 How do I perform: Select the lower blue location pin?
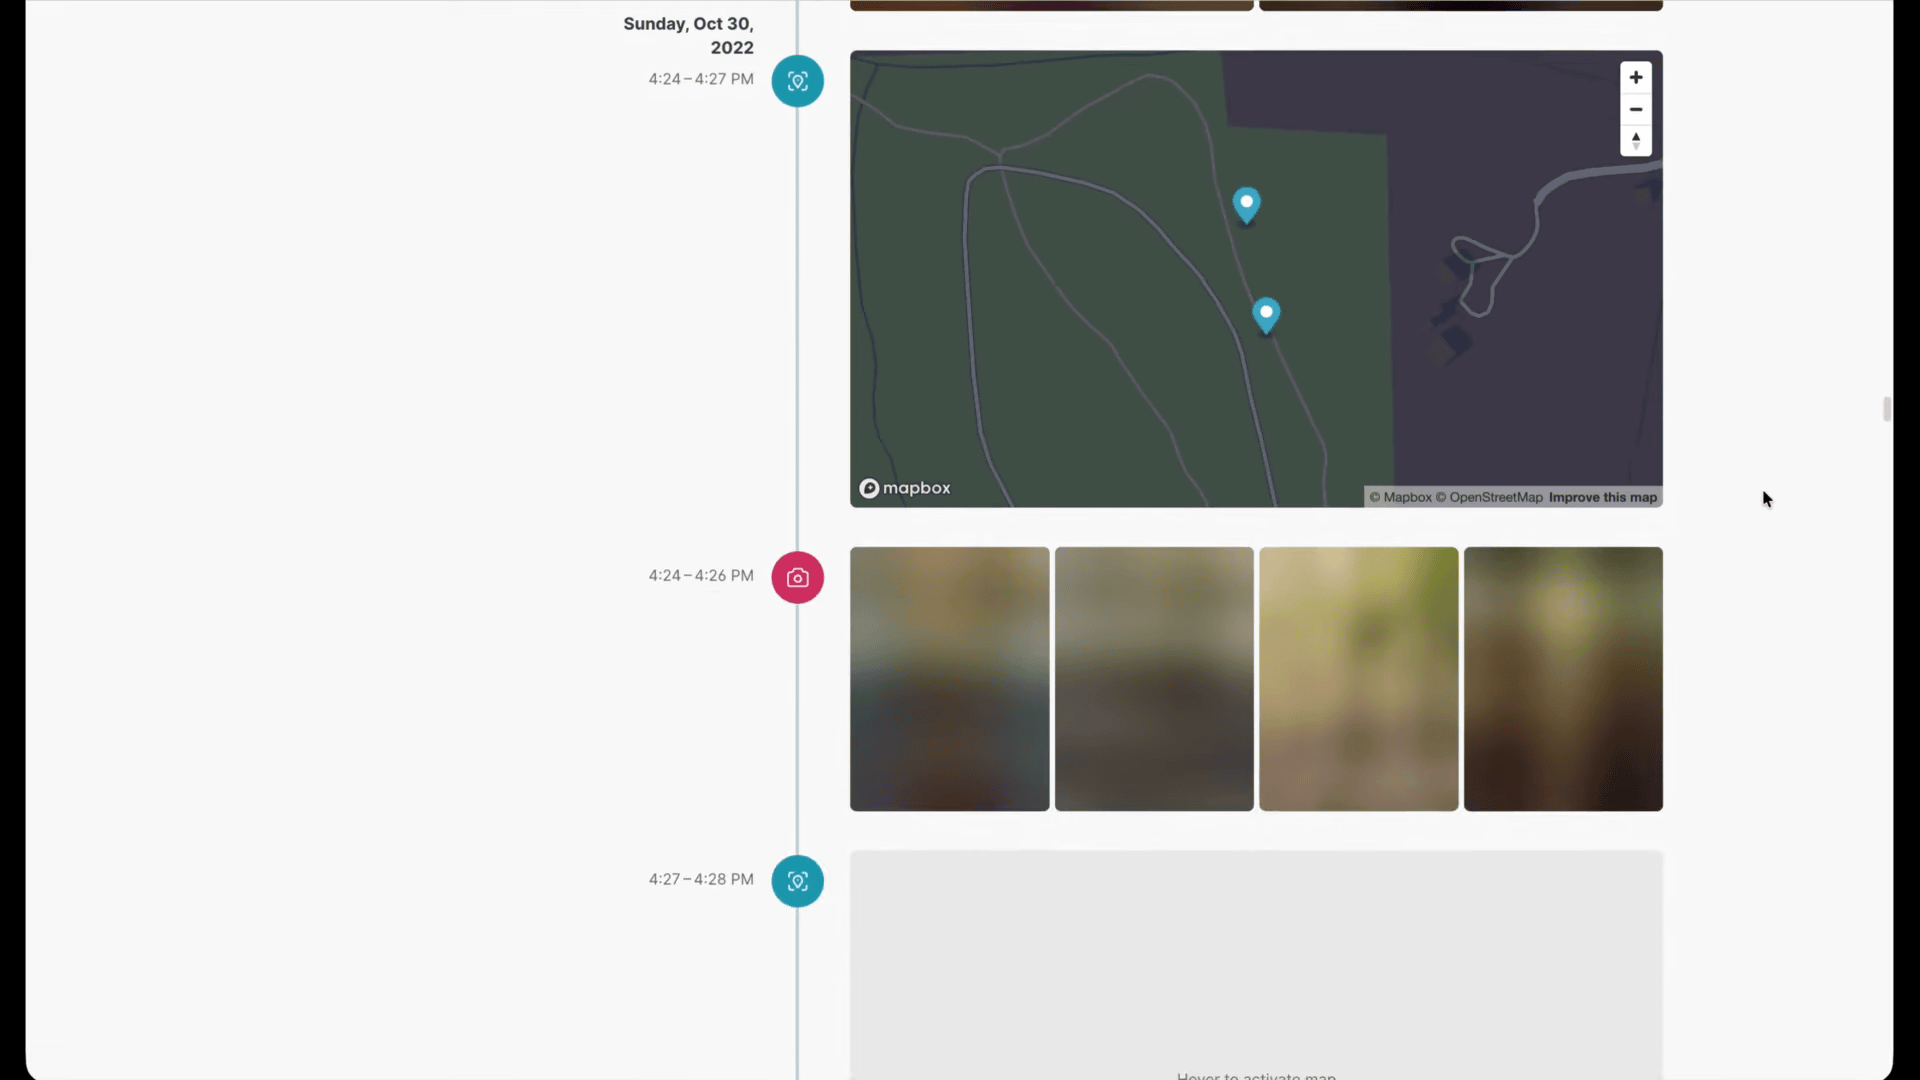[1266, 314]
